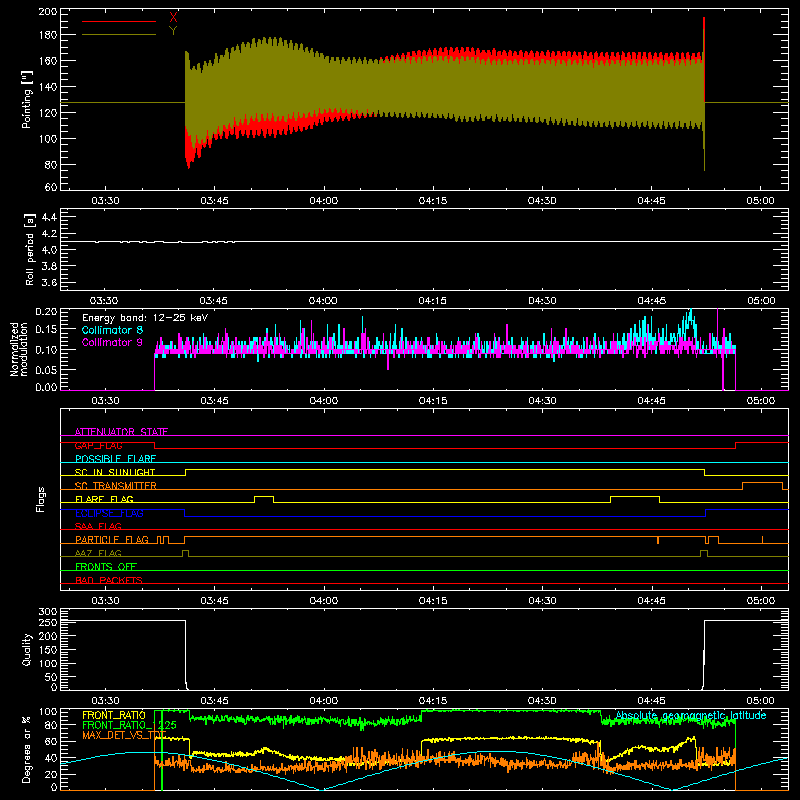800x800 pixels.
Task: Click the BAD_PACKETS label
Action: pos(109,580)
